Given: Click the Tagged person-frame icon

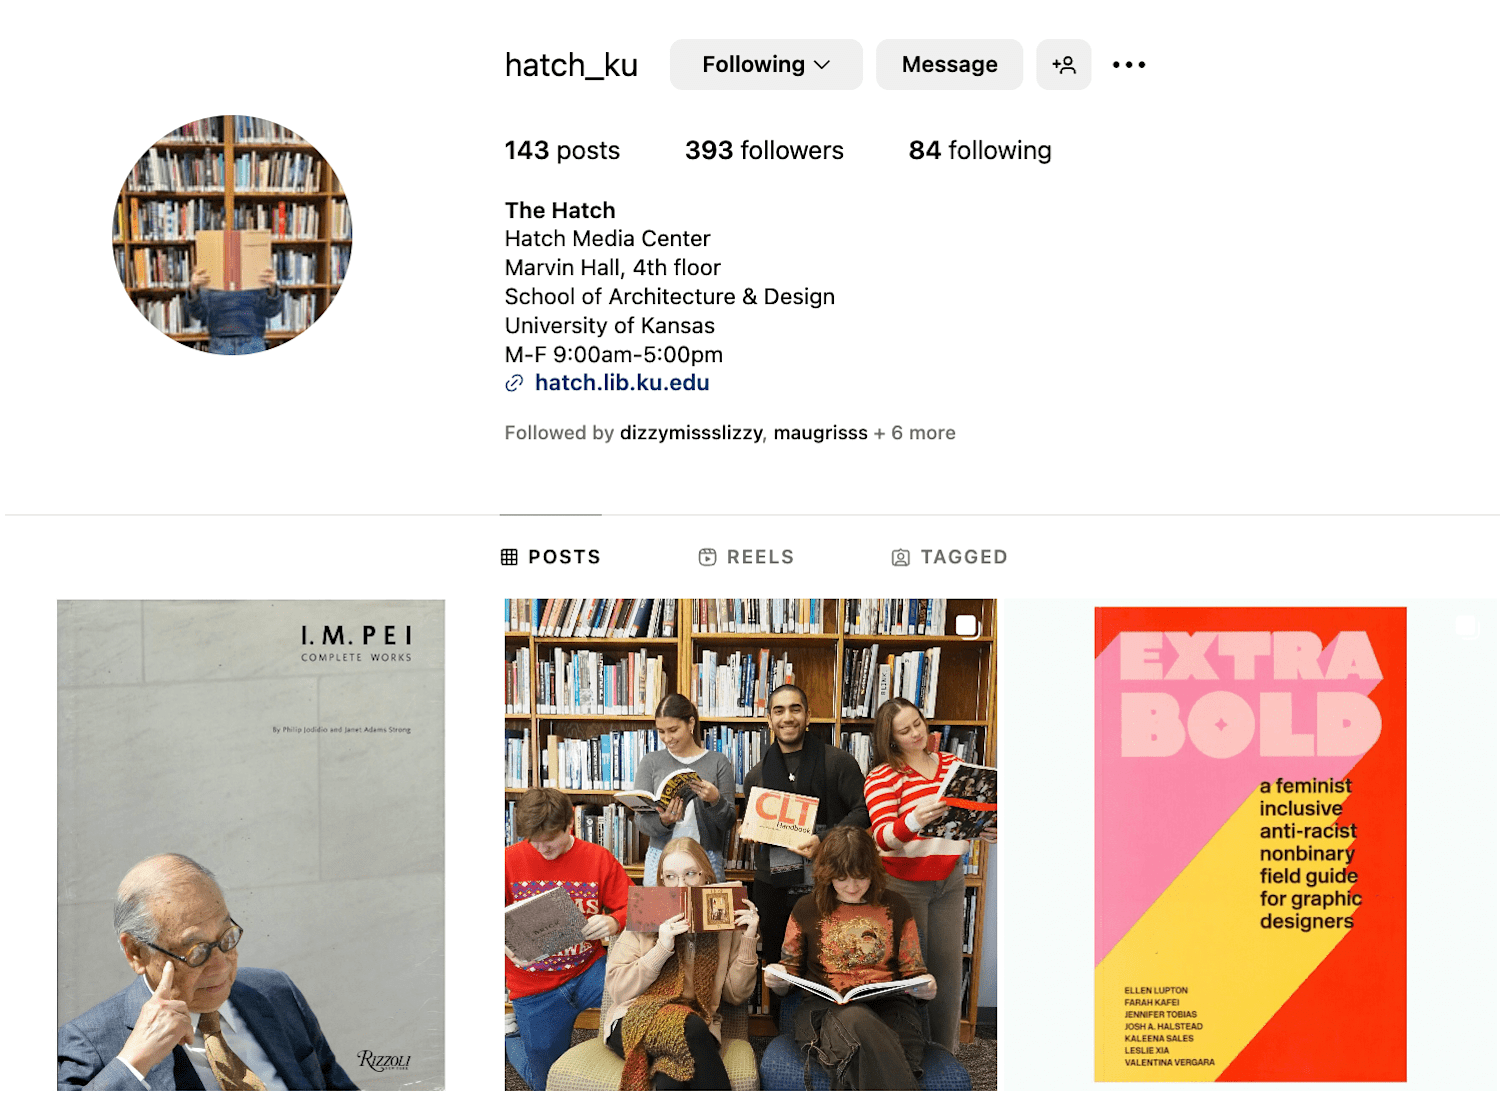Looking at the screenshot, I should [x=900, y=557].
